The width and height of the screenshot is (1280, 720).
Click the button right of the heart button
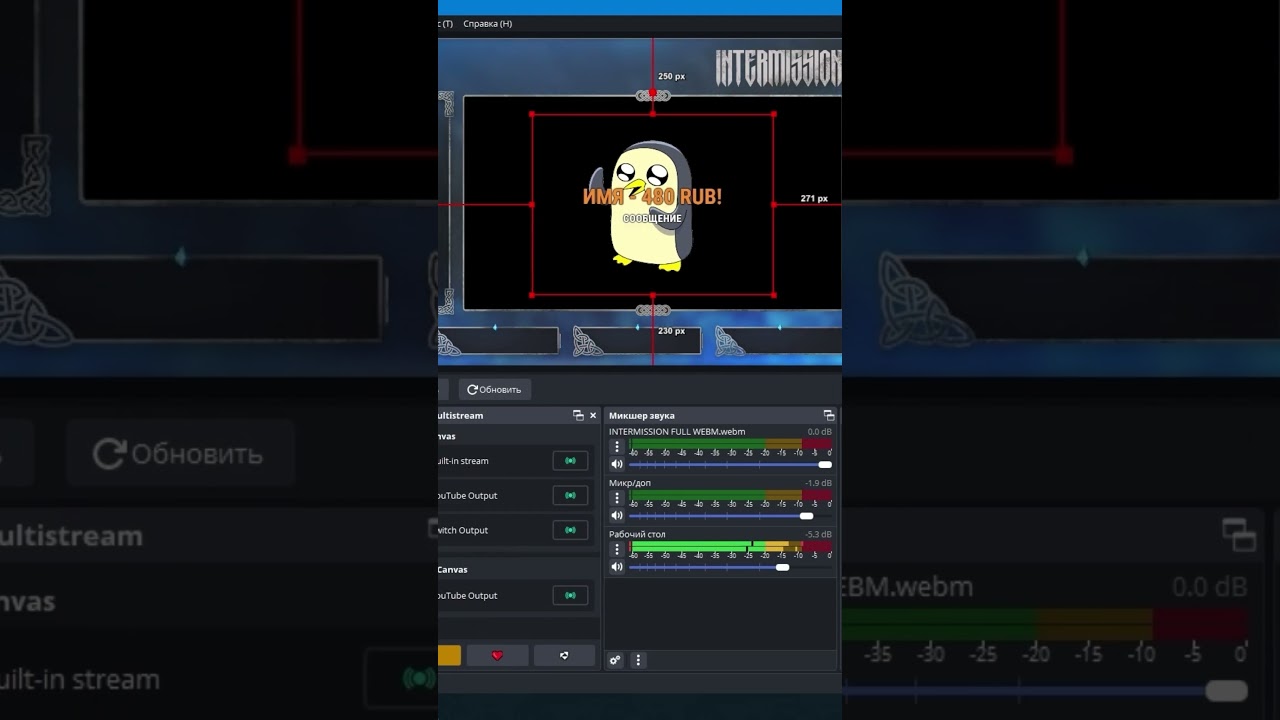pyautogui.click(x=564, y=656)
